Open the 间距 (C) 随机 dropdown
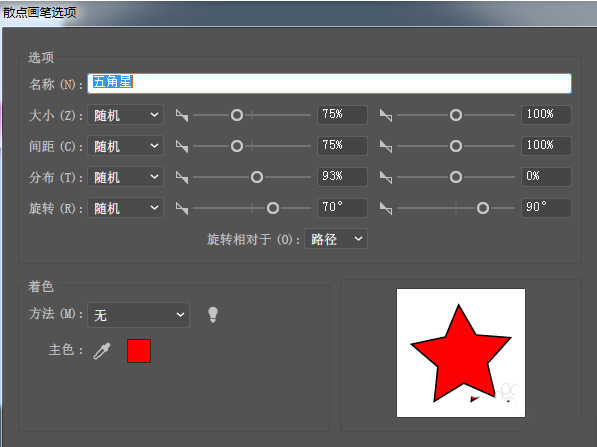Image resolution: width=597 pixels, height=447 pixels. tap(126, 146)
